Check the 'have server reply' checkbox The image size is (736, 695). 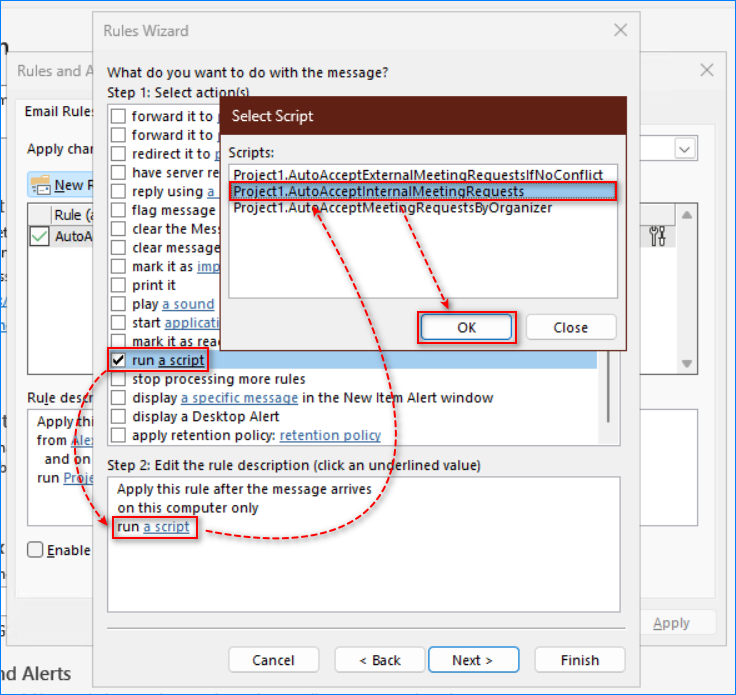118,172
